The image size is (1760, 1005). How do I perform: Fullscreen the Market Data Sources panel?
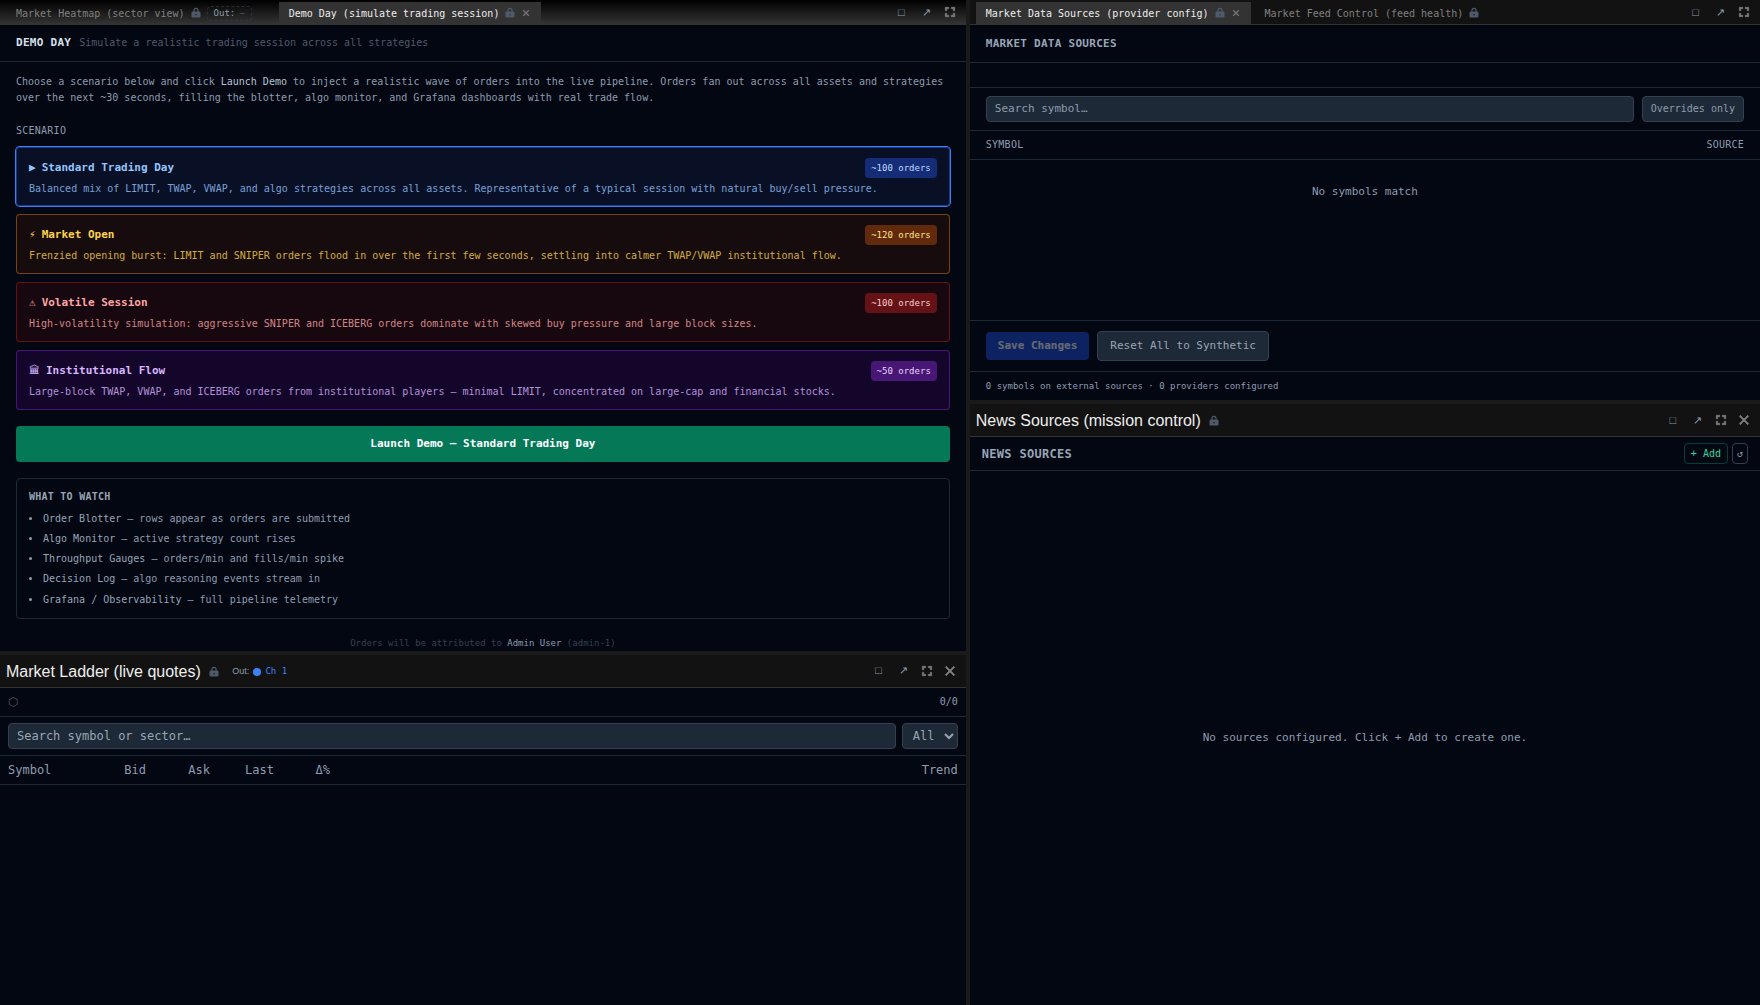coord(1744,13)
